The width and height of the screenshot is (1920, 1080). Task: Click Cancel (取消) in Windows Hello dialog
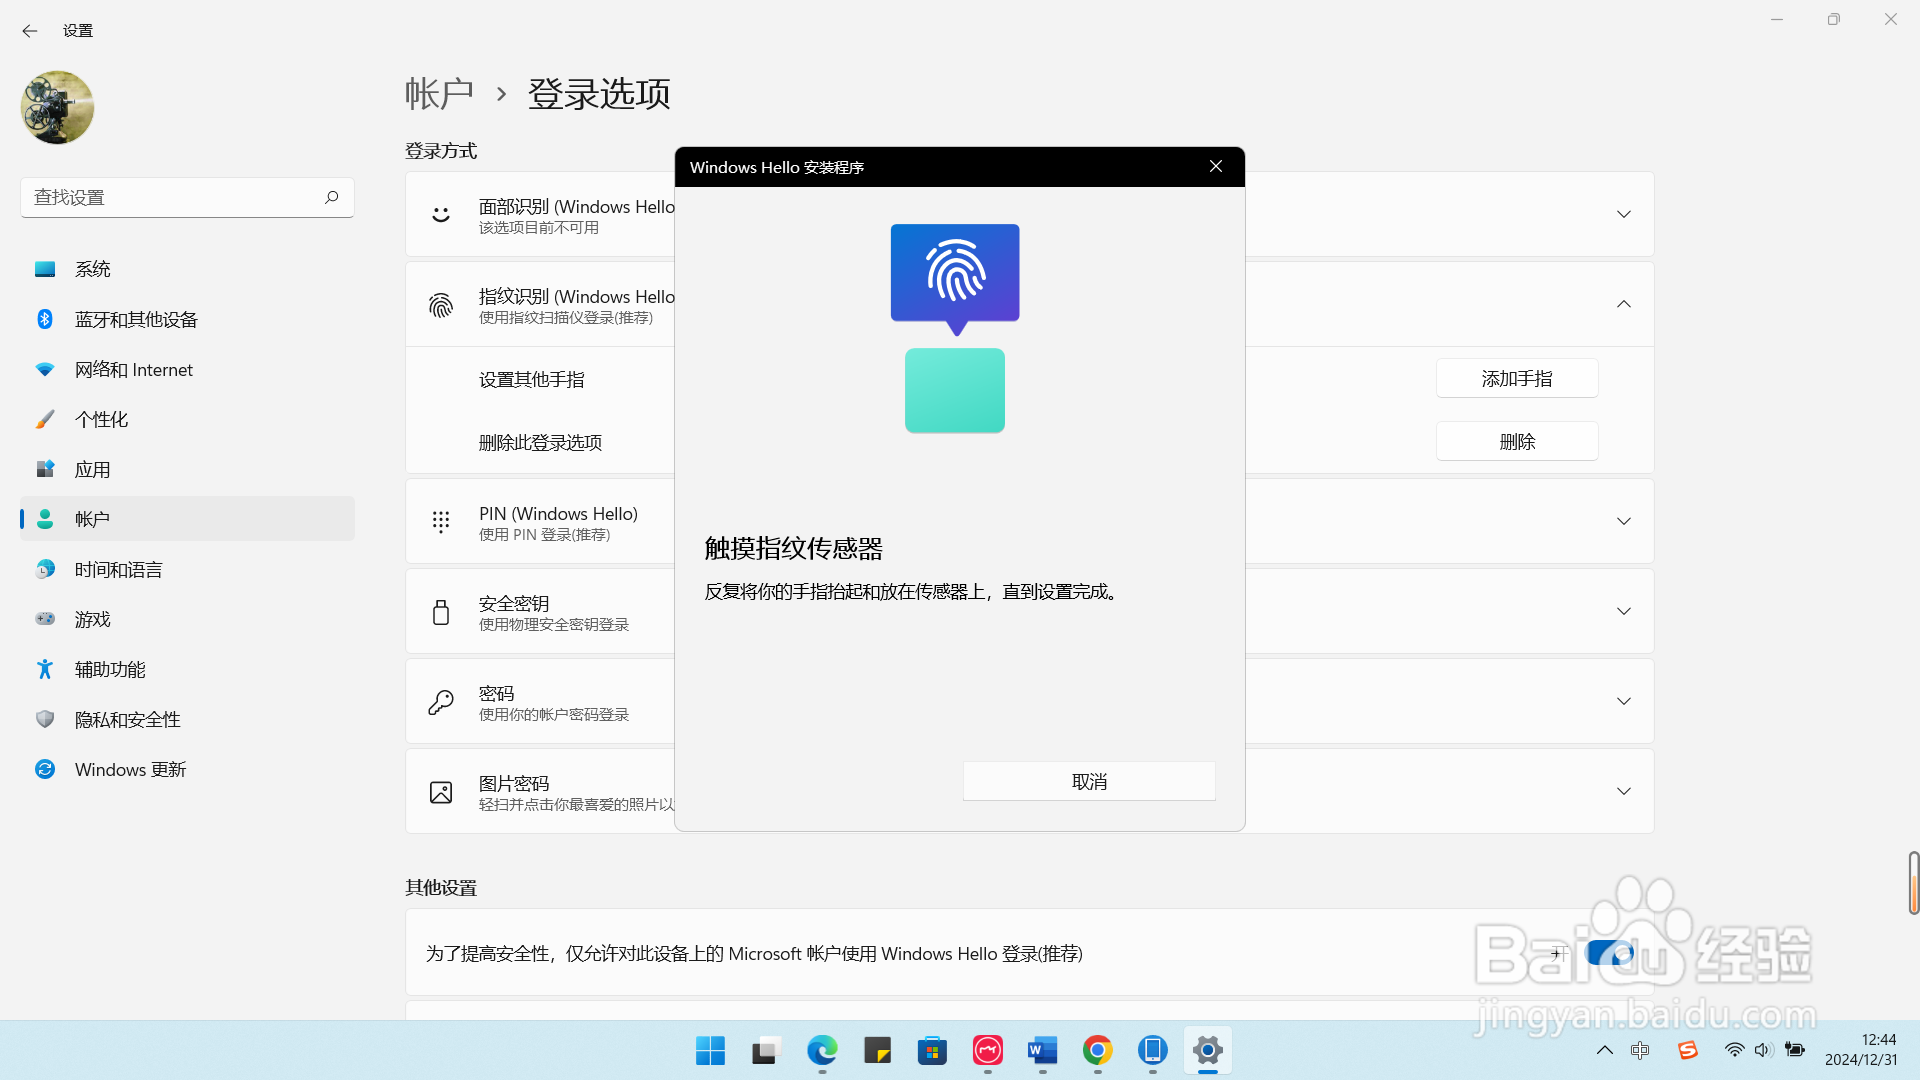[1089, 781]
